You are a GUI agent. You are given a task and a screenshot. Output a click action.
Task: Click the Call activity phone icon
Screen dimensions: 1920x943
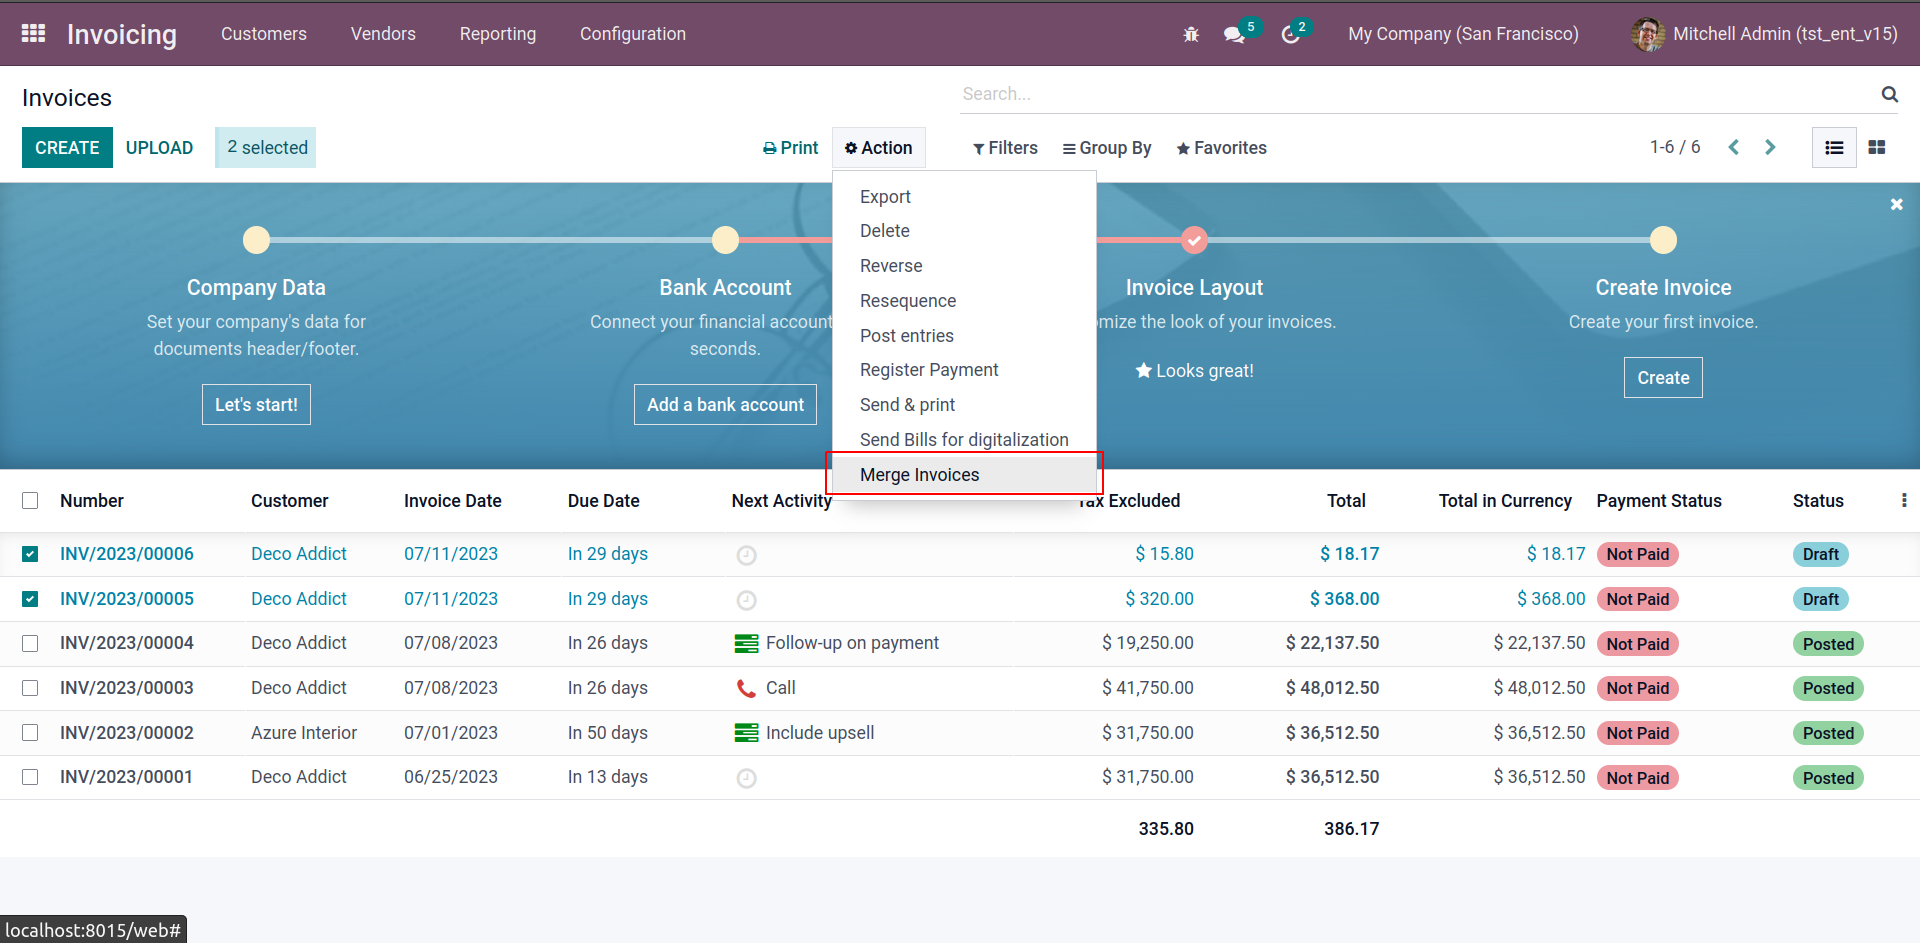pyautogui.click(x=746, y=688)
